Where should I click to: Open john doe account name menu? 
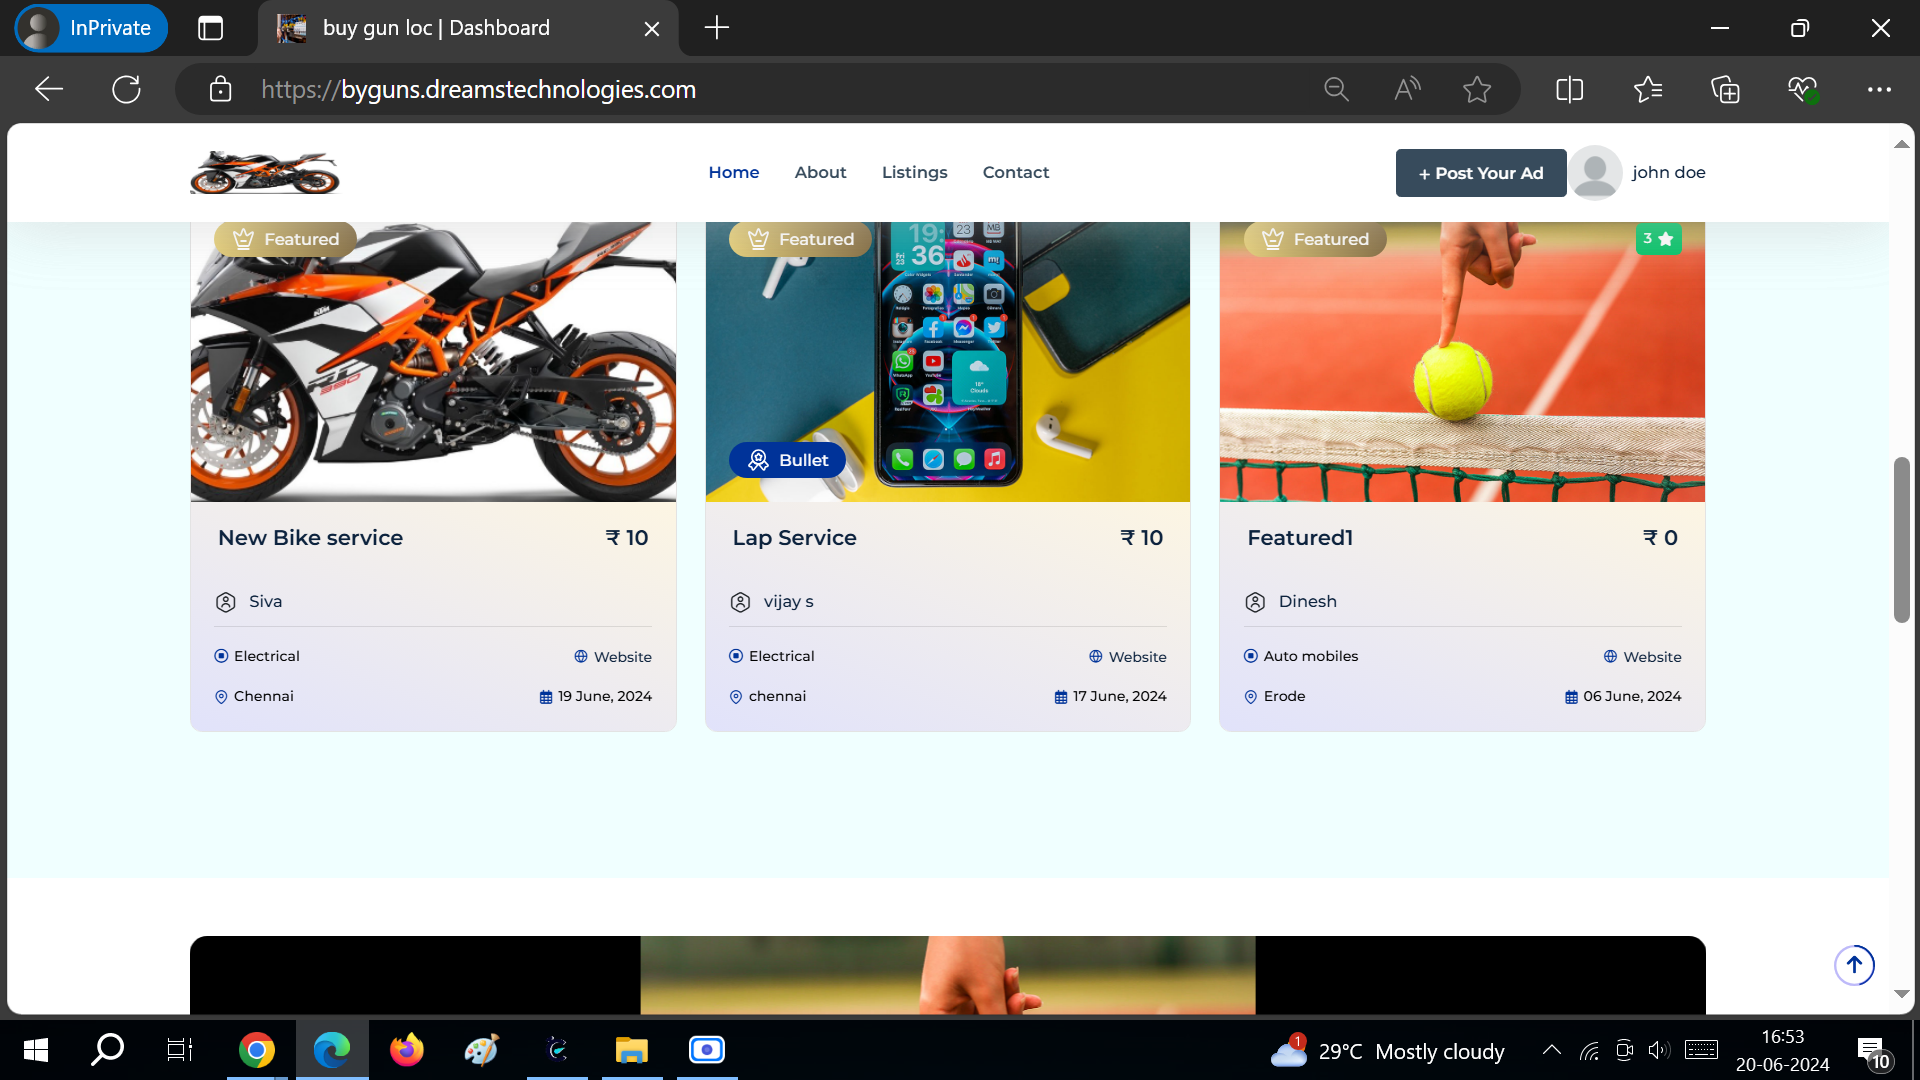pyautogui.click(x=1668, y=172)
